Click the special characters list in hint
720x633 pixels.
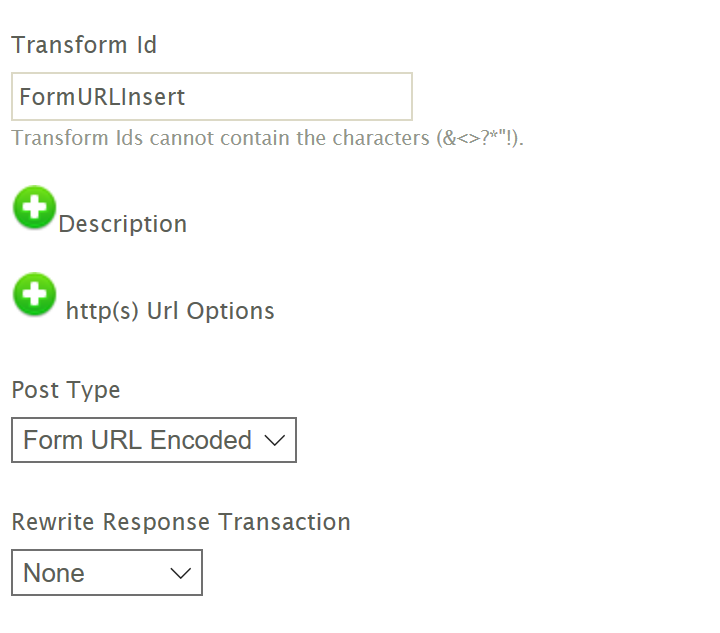(479, 138)
